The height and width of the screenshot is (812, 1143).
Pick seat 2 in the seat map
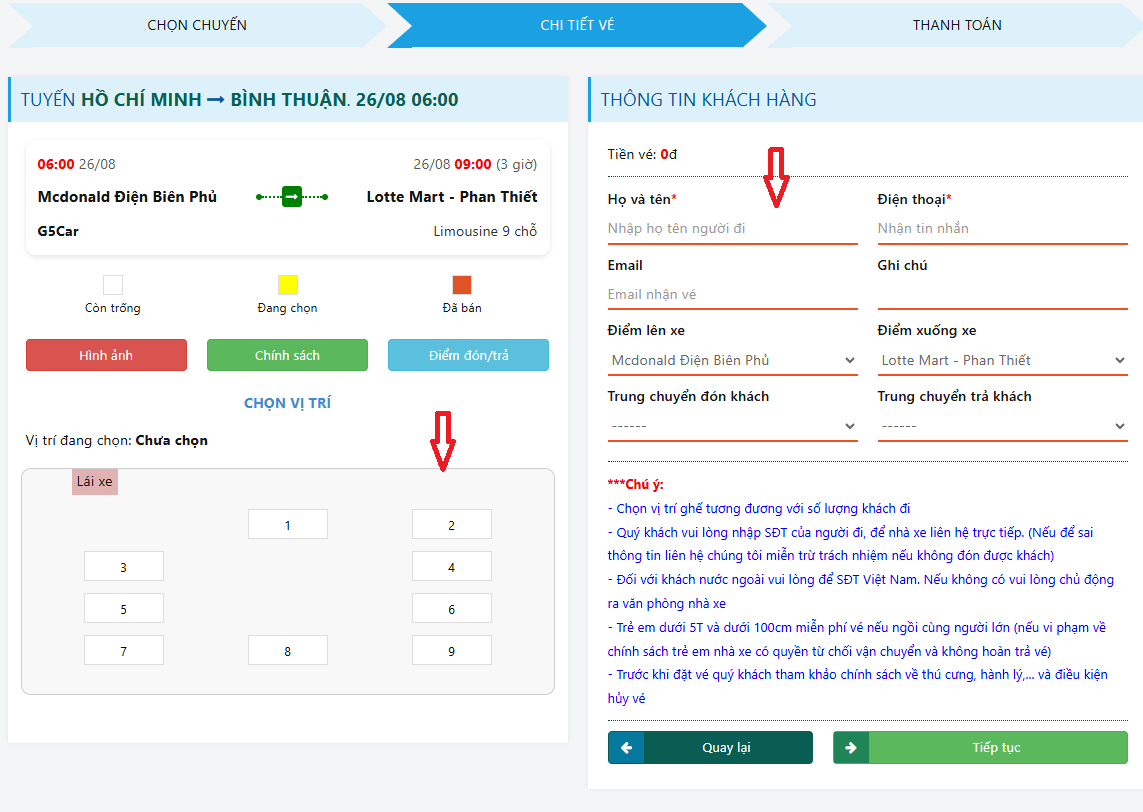click(451, 525)
